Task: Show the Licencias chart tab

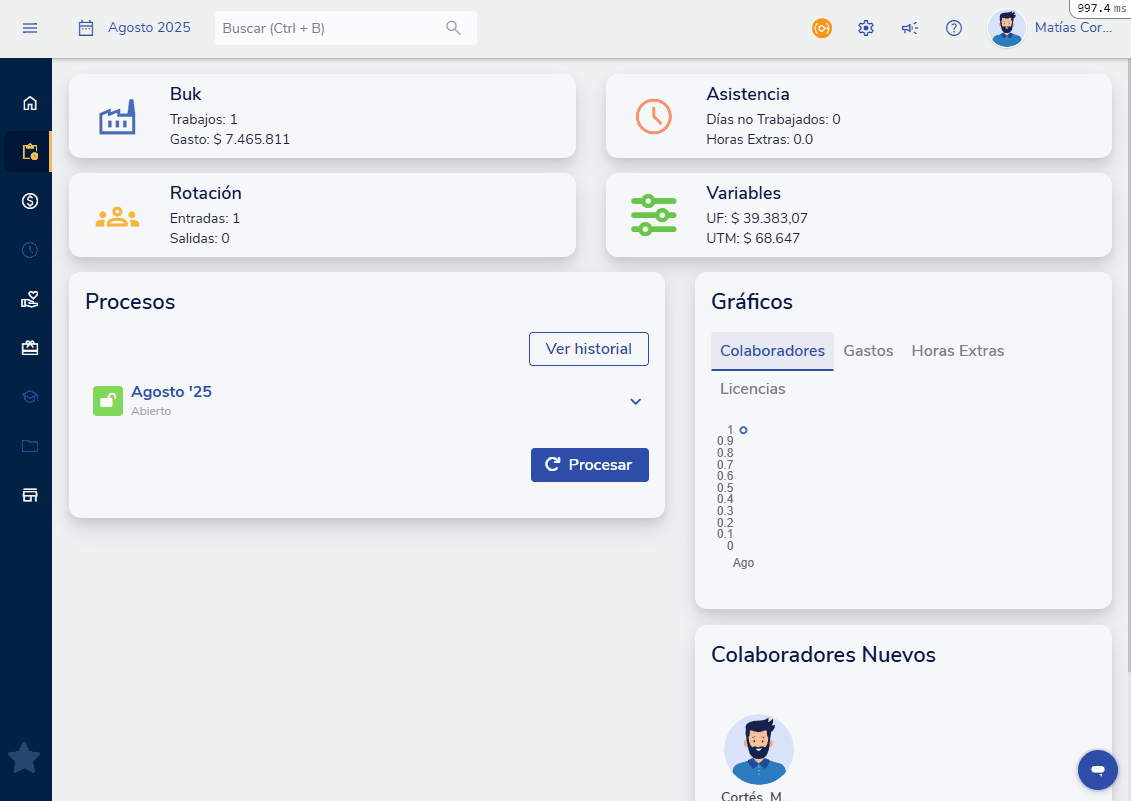Action: [x=752, y=389]
